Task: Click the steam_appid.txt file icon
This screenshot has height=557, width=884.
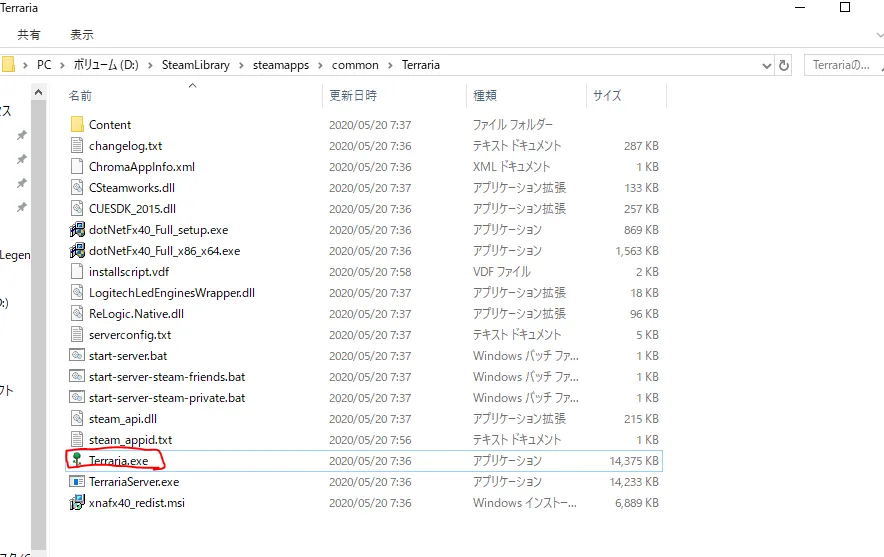Action: (77, 440)
